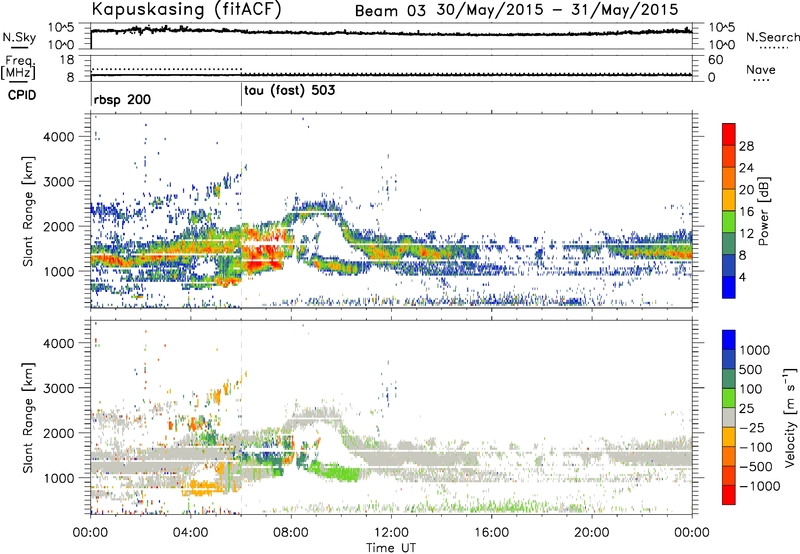Click the '12:00' time axis label
800x554 pixels.
[391, 533]
